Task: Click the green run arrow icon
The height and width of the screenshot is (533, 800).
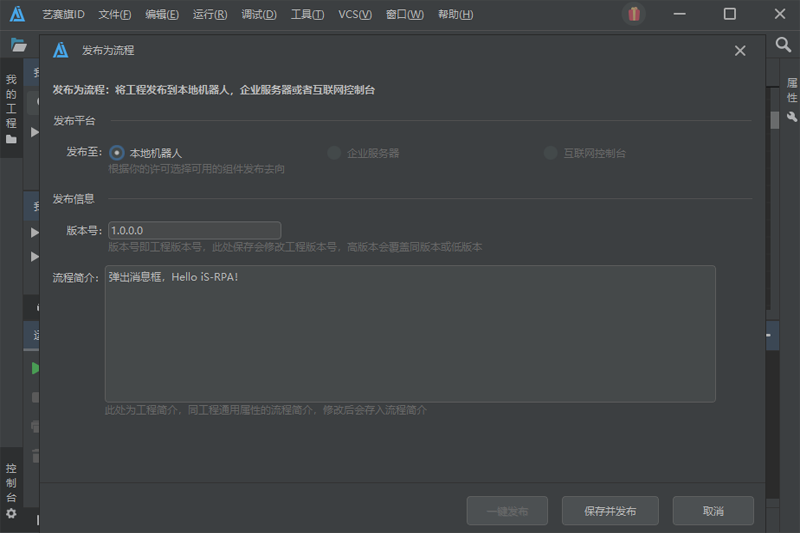Action: (35, 368)
